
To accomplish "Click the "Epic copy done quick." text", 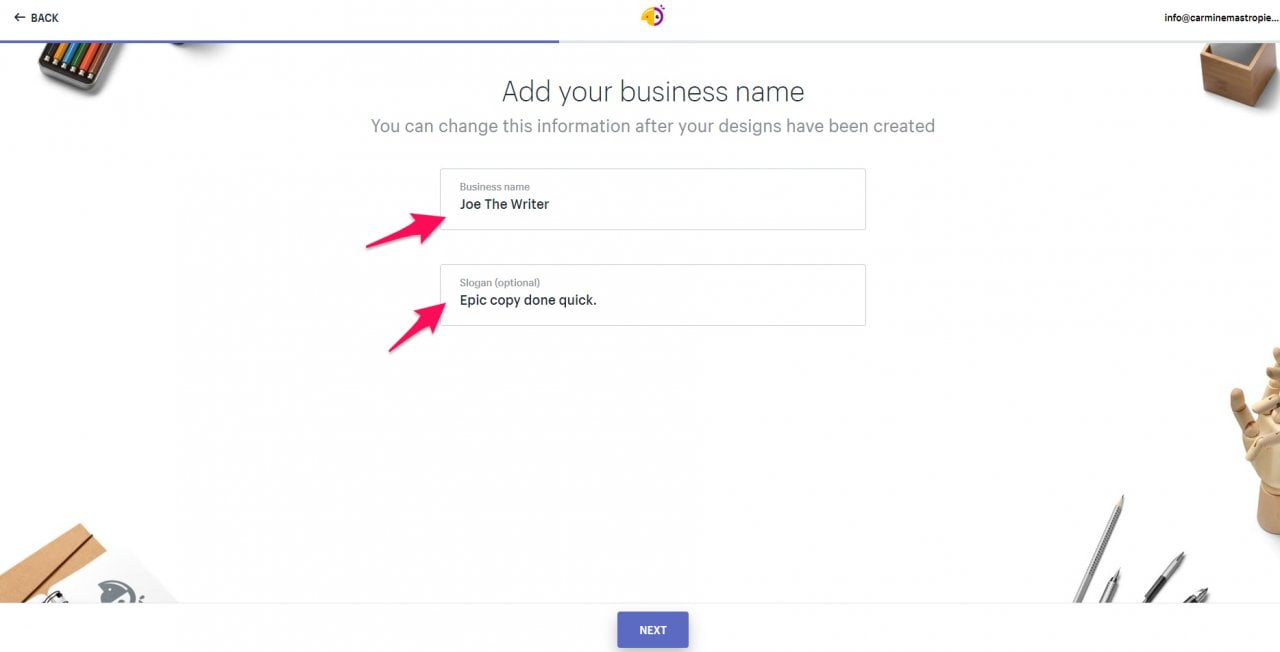I will 527,300.
